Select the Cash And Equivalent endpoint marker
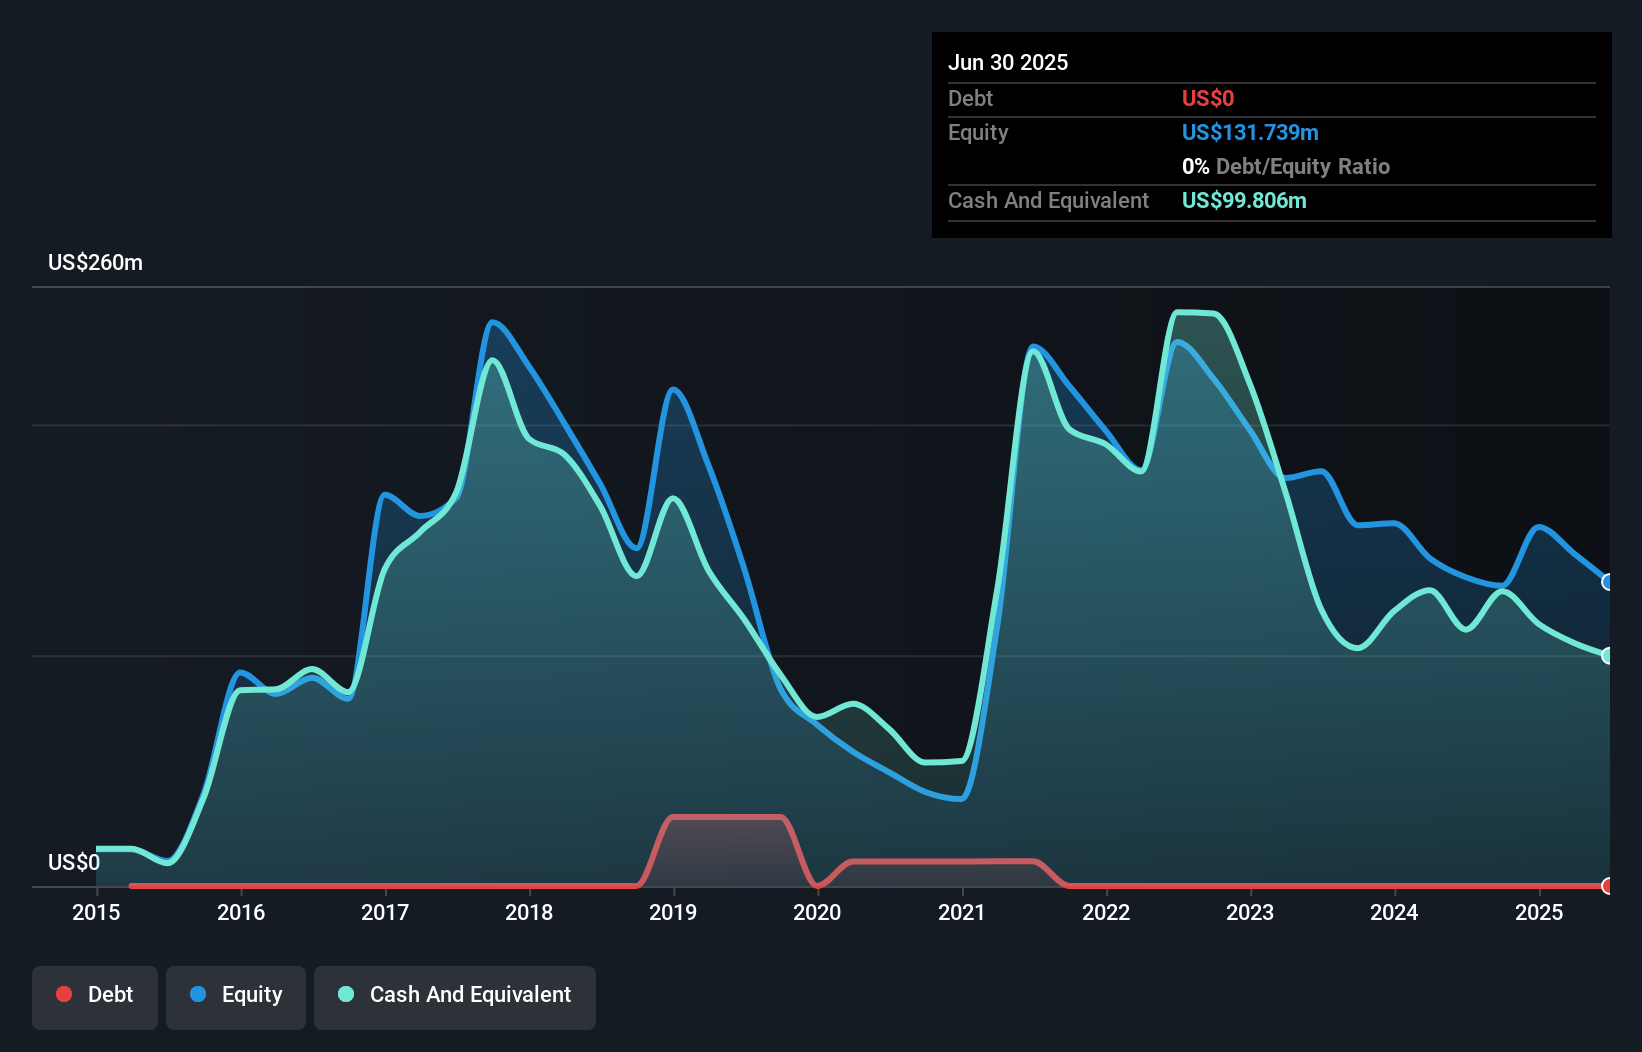Image resolution: width=1642 pixels, height=1052 pixels. click(1608, 656)
